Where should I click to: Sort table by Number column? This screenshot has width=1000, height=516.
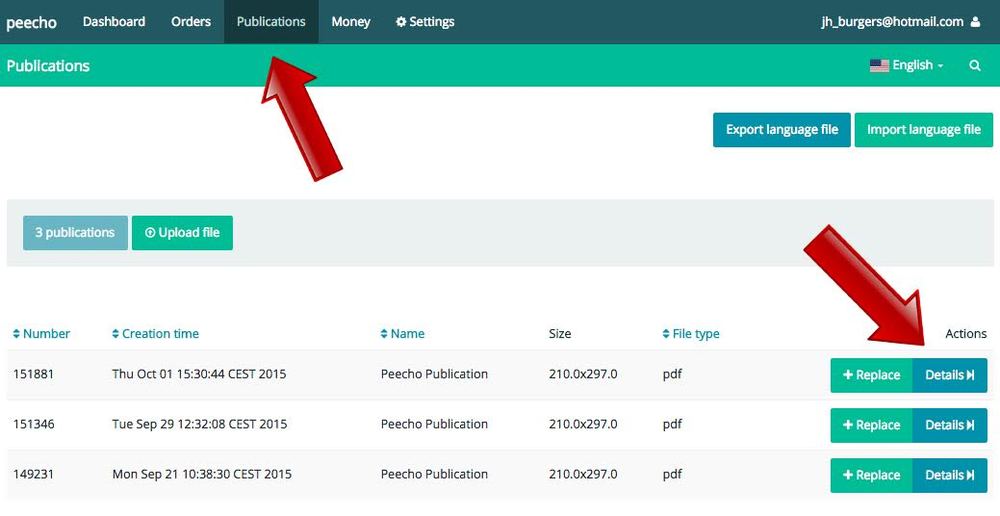point(41,334)
